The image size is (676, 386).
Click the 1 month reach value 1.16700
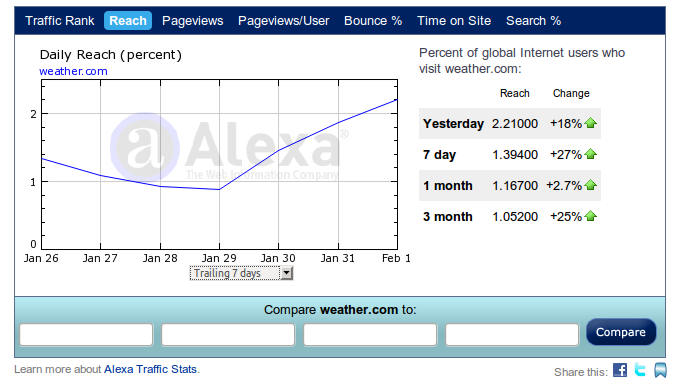click(x=515, y=186)
